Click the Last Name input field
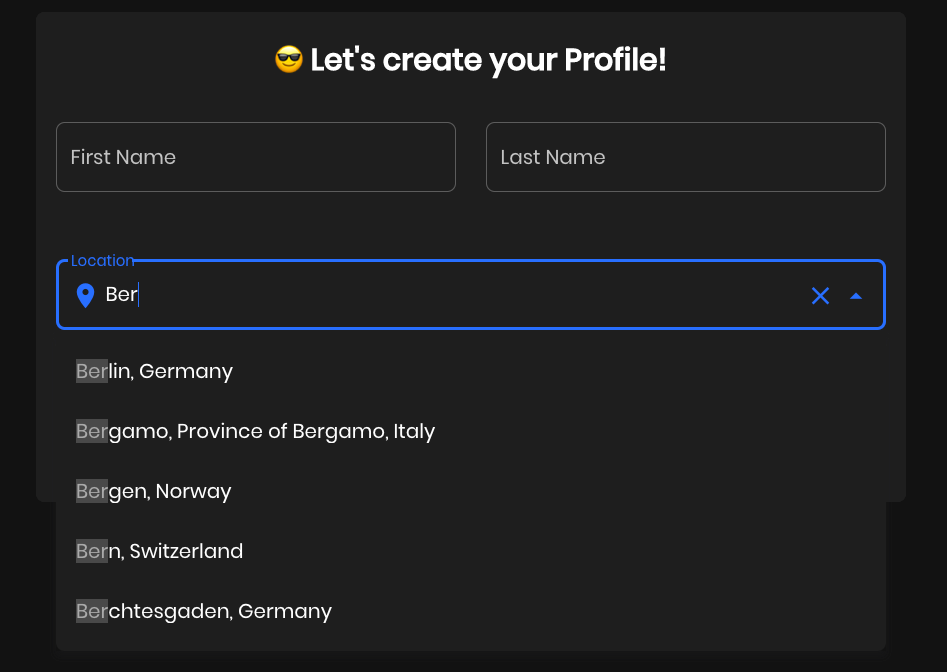The width and height of the screenshot is (947, 672). pos(685,157)
